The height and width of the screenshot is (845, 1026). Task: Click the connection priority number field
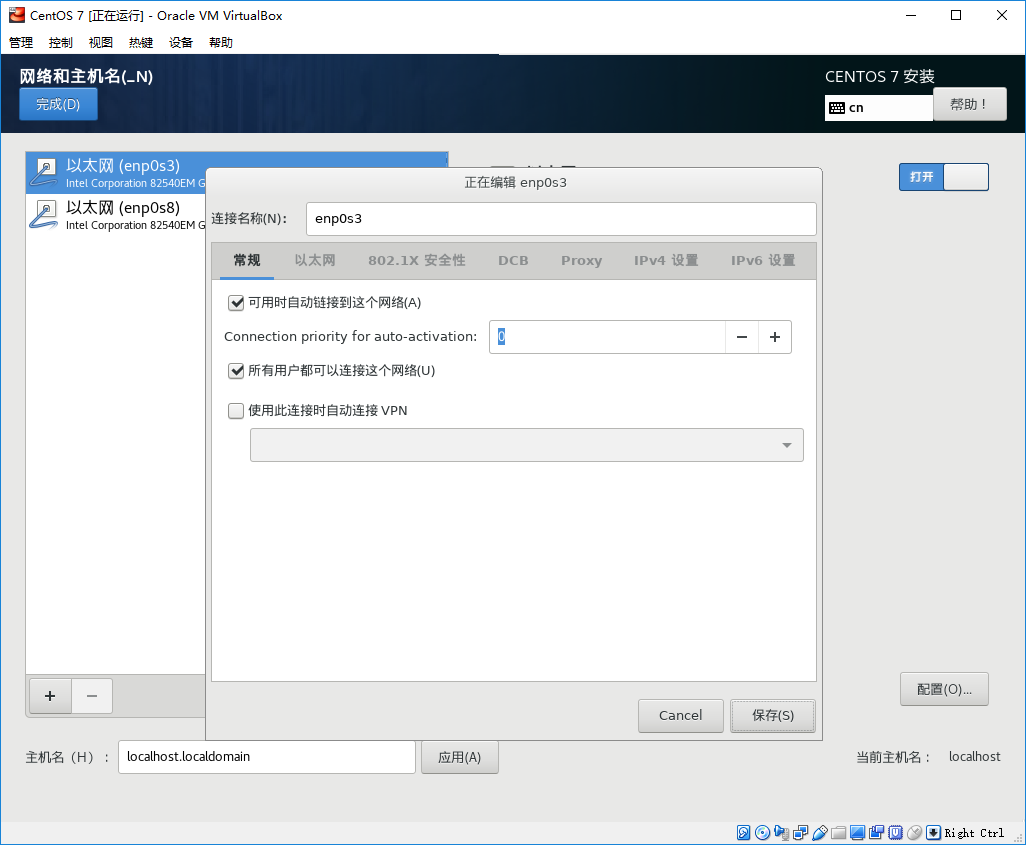tap(607, 337)
